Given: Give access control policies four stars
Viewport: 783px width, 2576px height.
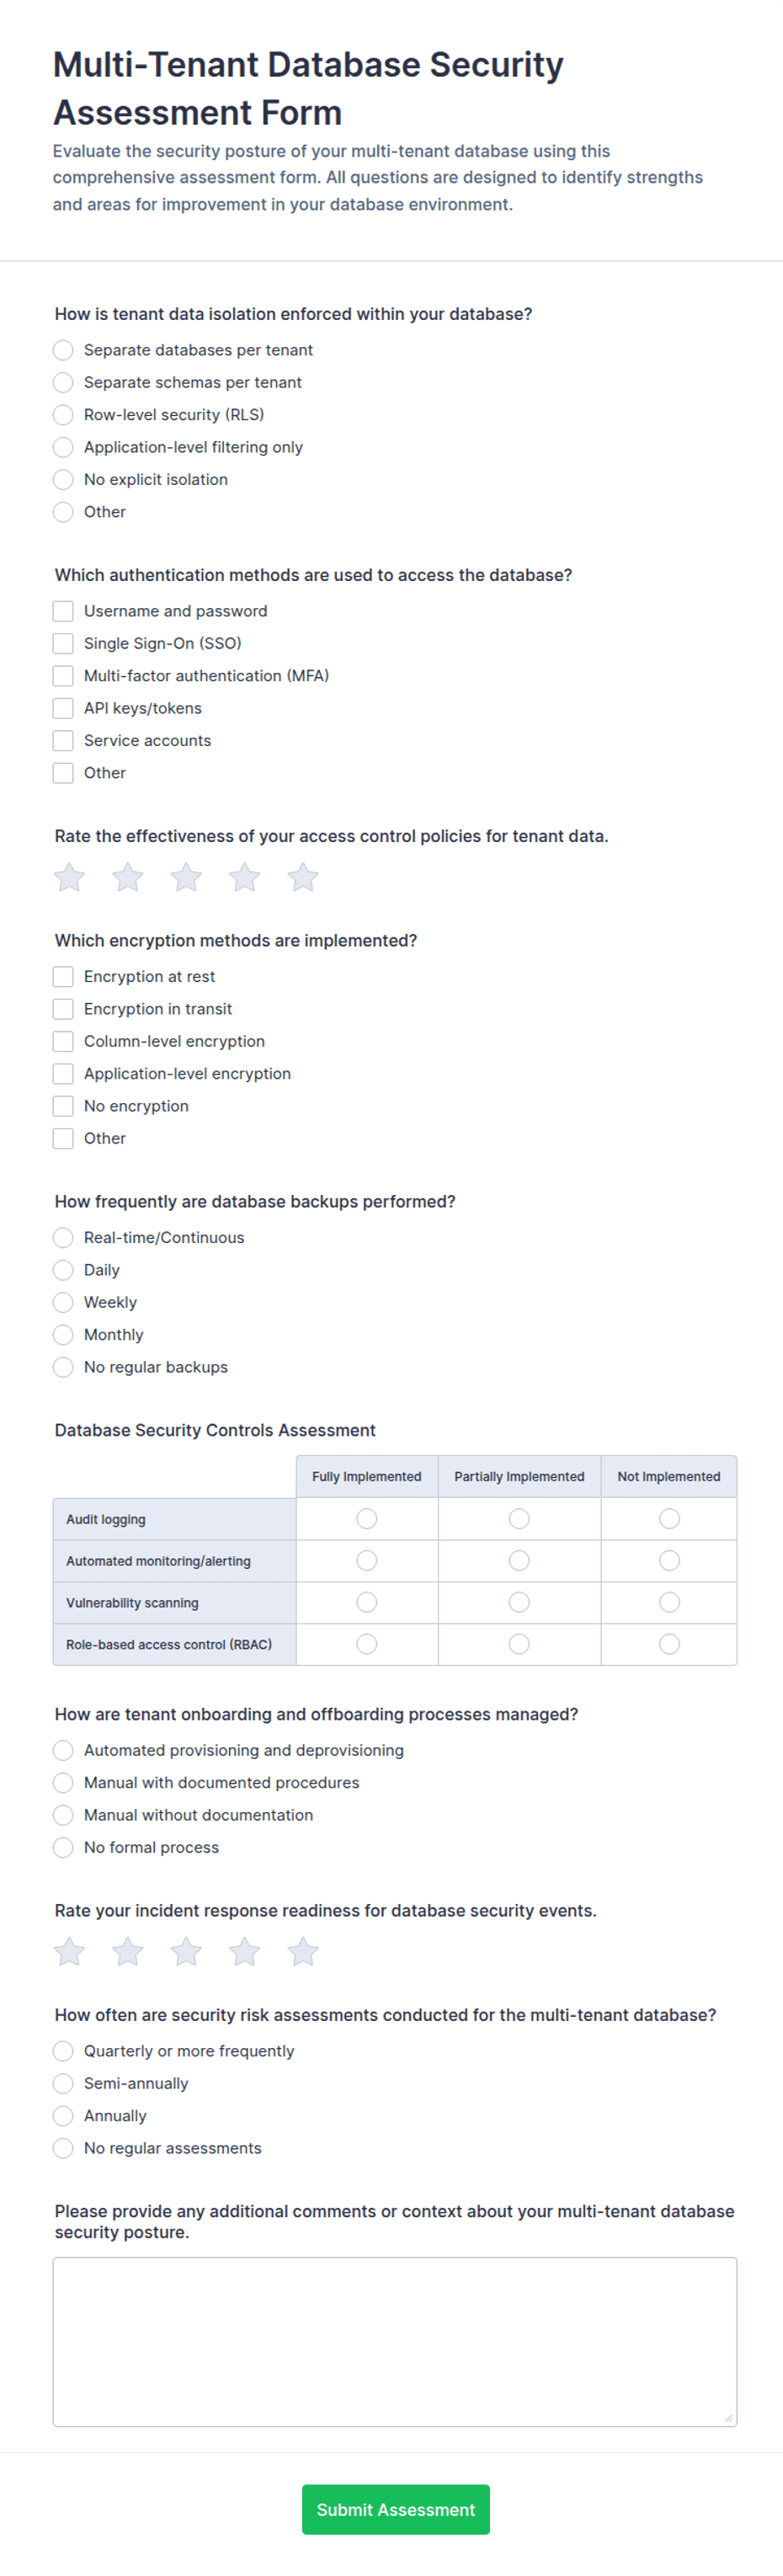Looking at the screenshot, I should point(245,877).
